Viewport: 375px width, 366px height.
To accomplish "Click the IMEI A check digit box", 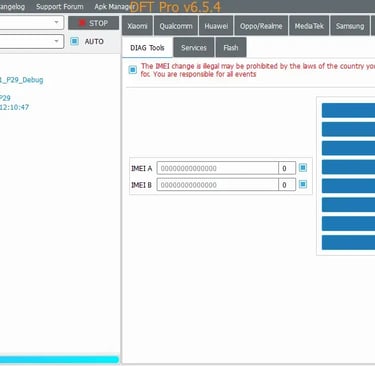I will pos(287,168).
